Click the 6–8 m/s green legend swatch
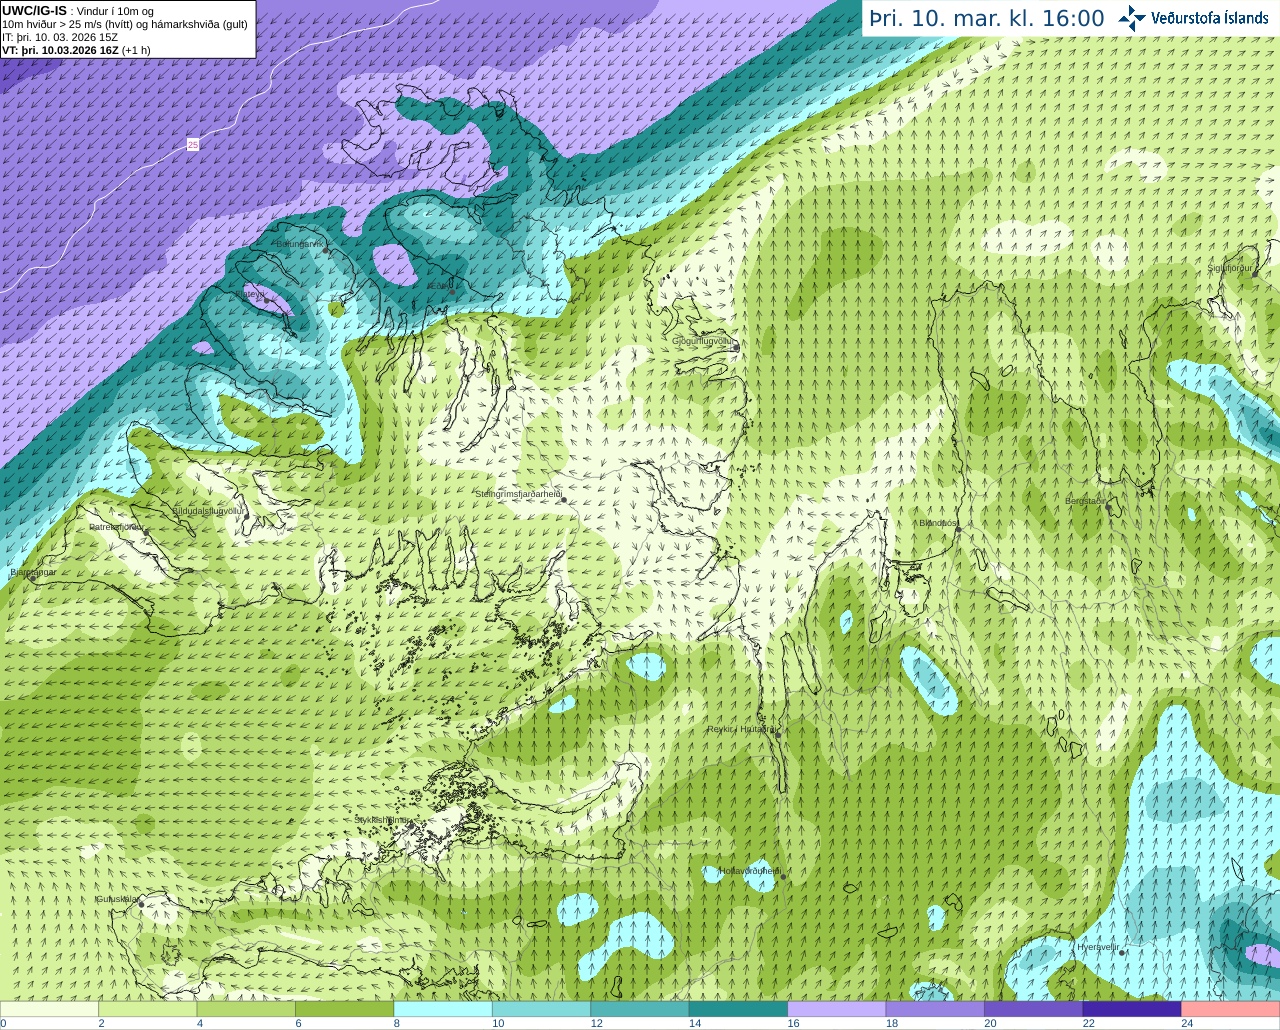This screenshot has width=1280, height=1030. coord(345,1009)
